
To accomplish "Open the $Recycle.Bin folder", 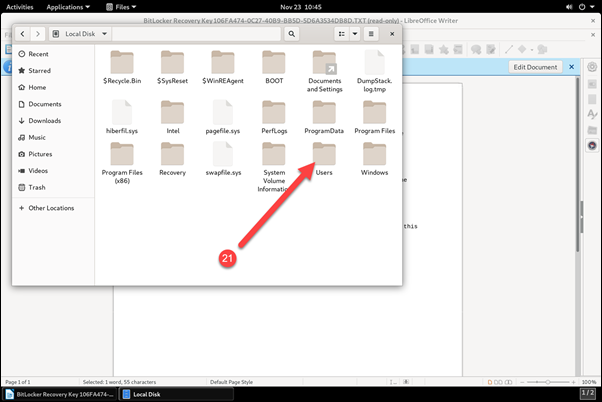I will [x=122, y=67].
